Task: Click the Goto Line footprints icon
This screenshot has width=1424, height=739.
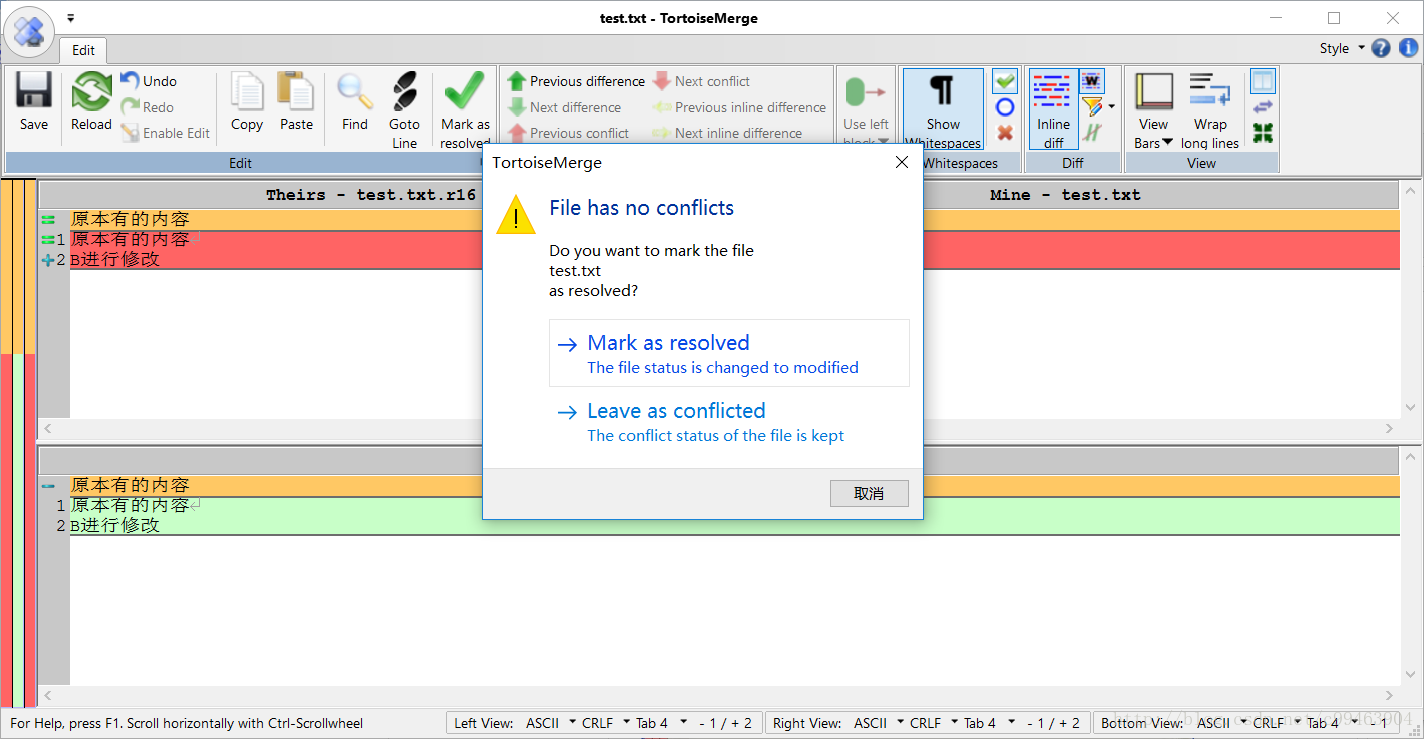Action: [x=404, y=92]
